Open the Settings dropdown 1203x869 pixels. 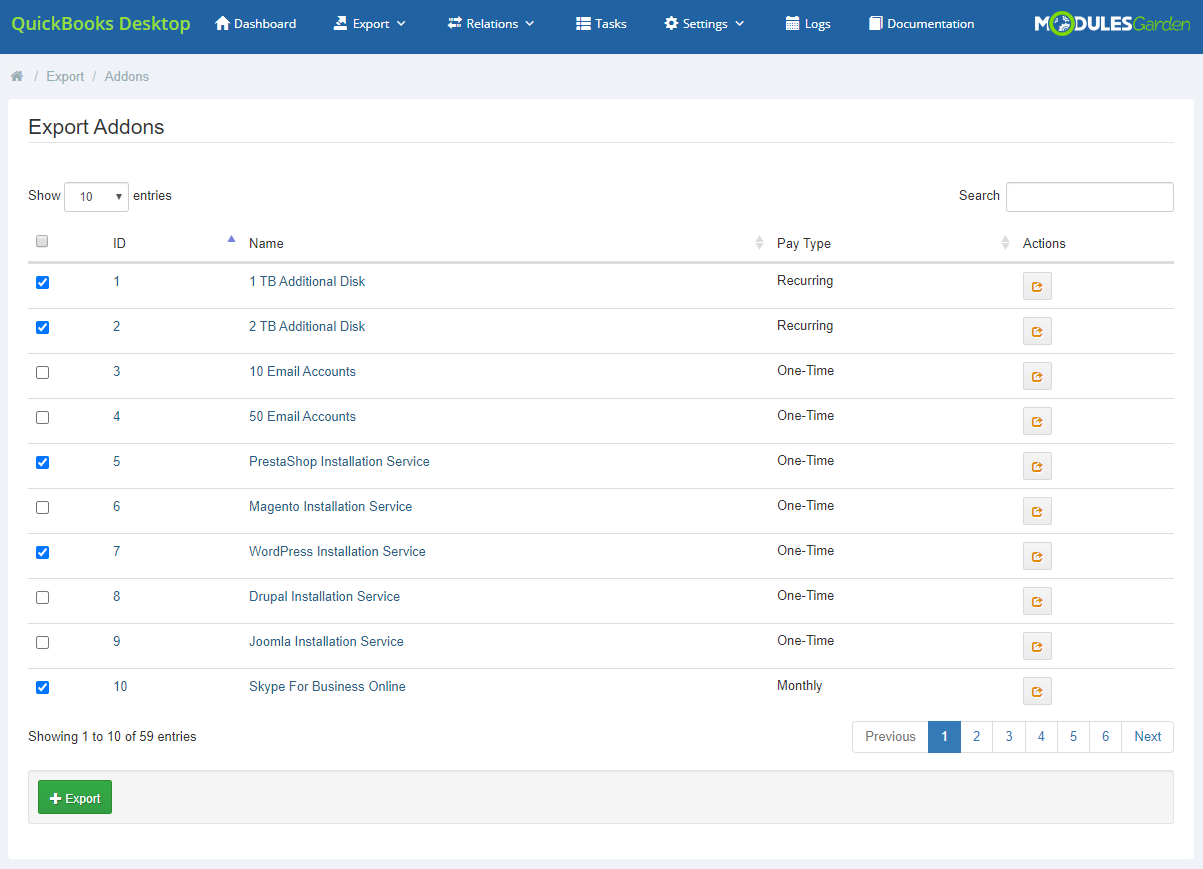point(704,23)
